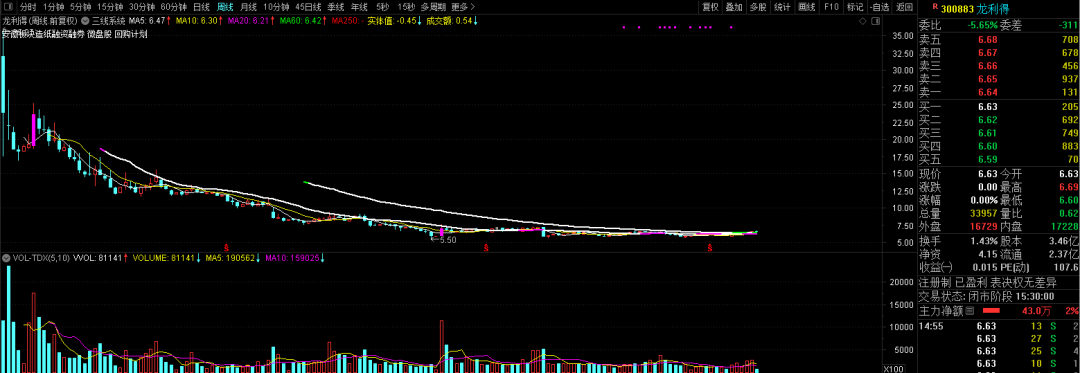
Task: Switch chart to 日线 period
Action: 201,7
